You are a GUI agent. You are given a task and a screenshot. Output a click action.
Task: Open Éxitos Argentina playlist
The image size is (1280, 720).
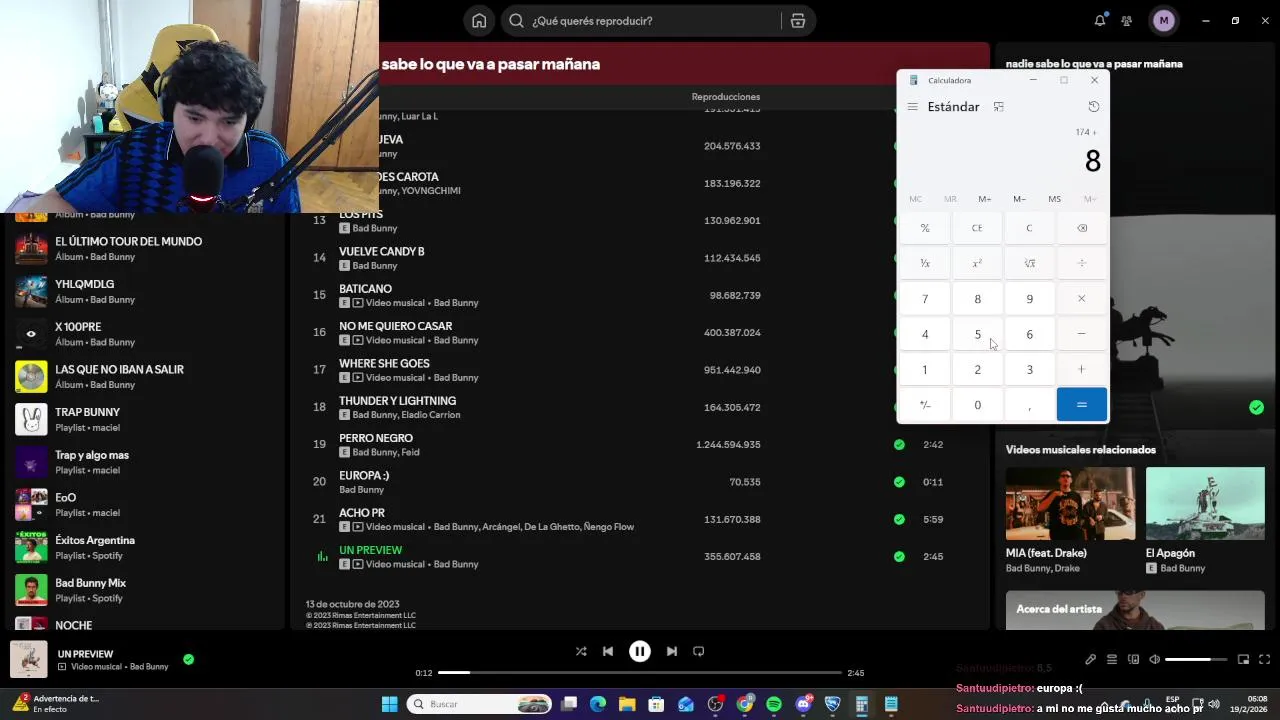point(145,547)
